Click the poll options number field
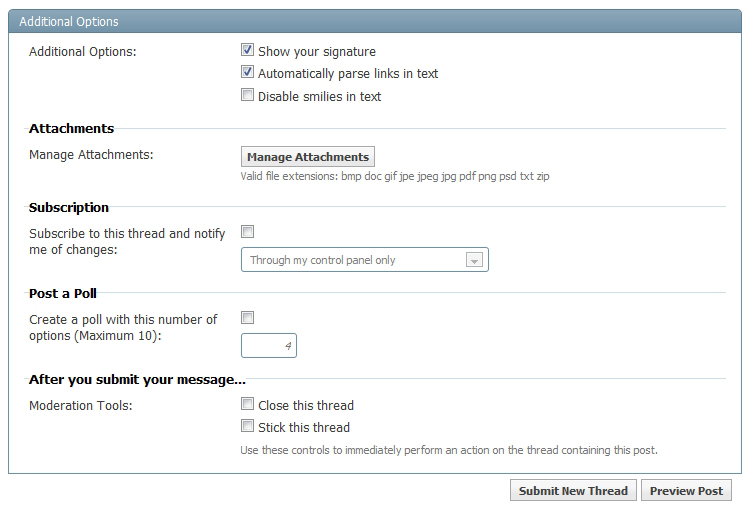754x516 pixels. (269, 346)
